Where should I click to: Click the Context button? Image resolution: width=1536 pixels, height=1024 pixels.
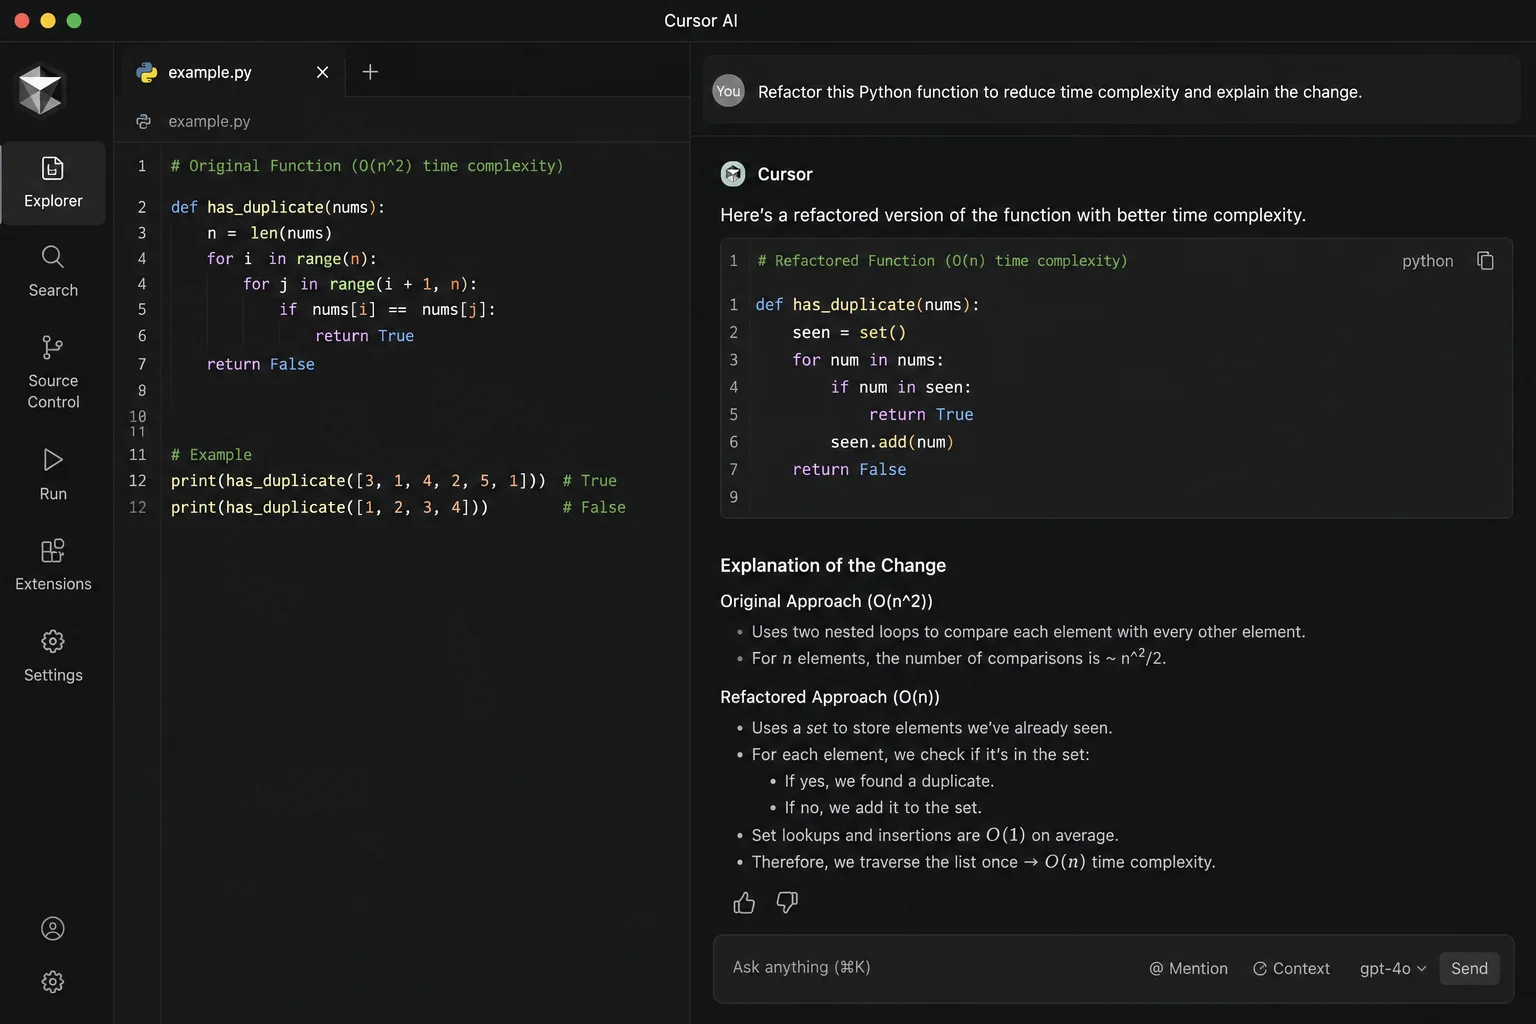pos(1291,968)
